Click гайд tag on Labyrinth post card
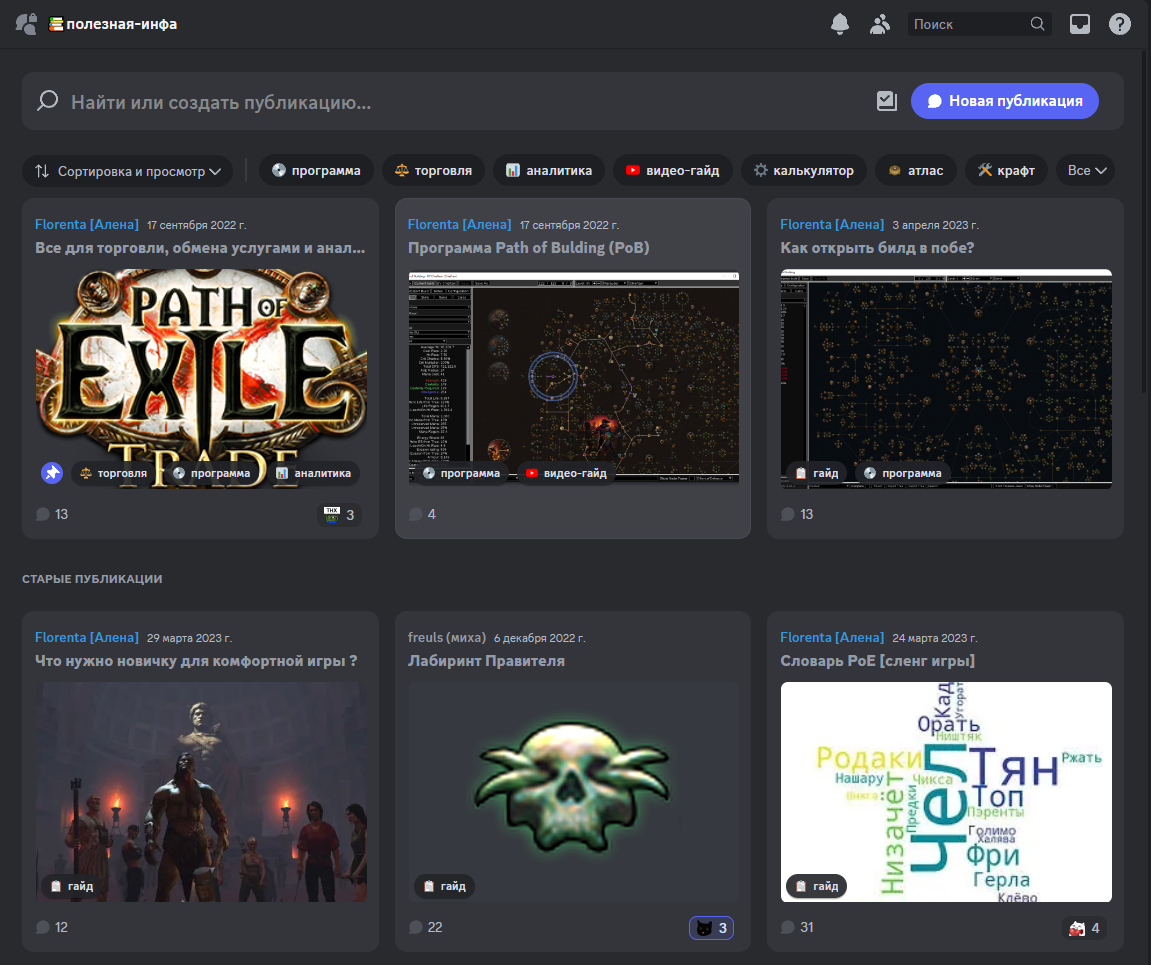This screenshot has height=965, width=1151. point(444,886)
